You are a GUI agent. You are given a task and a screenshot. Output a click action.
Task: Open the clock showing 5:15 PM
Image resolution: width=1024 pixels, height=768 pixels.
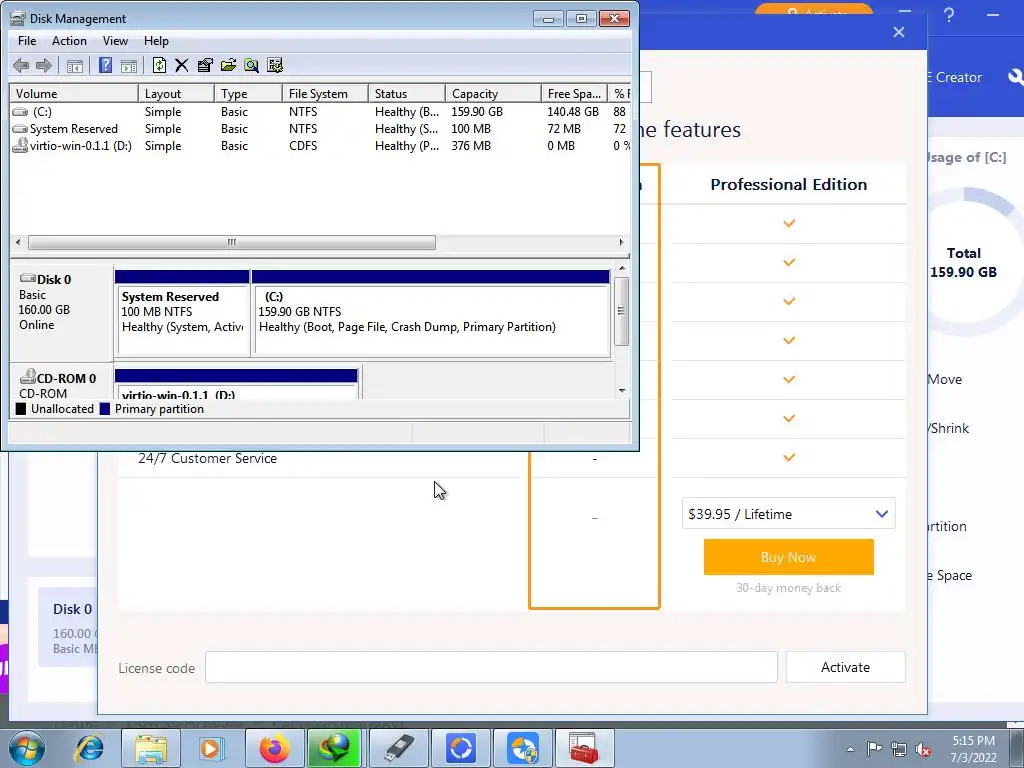(974, 749)
